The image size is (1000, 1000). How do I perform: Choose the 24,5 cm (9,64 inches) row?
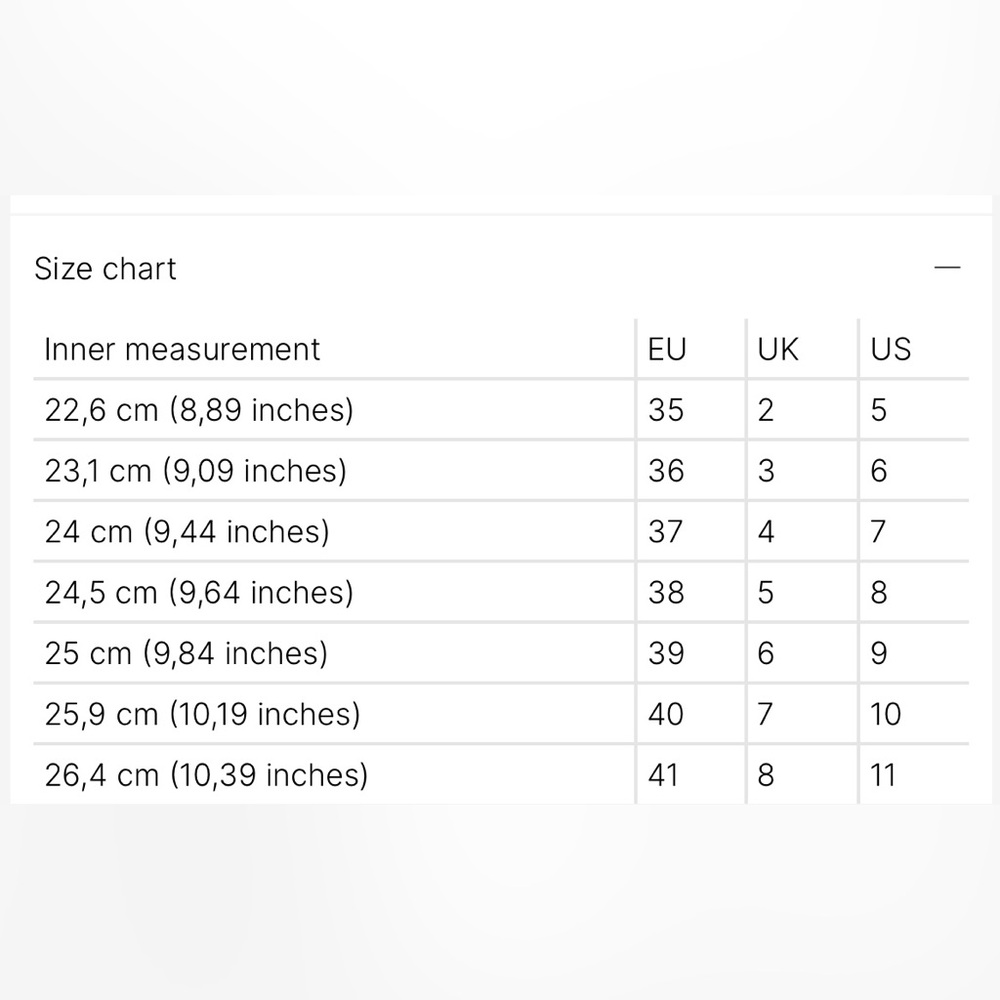[x=501, y=592]
